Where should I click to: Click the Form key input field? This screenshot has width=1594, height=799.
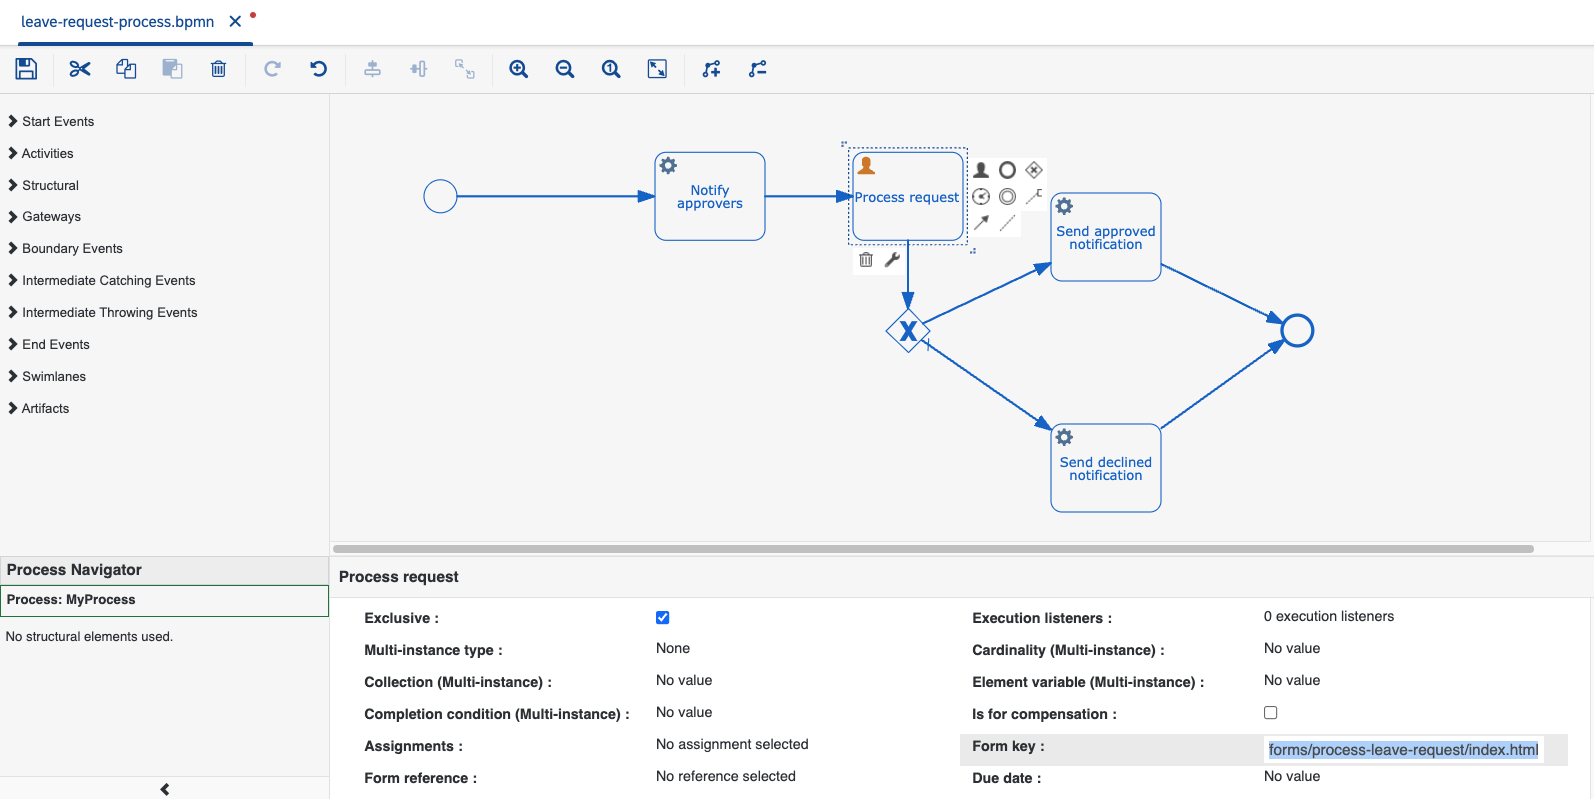click(x=1403, y=750)
